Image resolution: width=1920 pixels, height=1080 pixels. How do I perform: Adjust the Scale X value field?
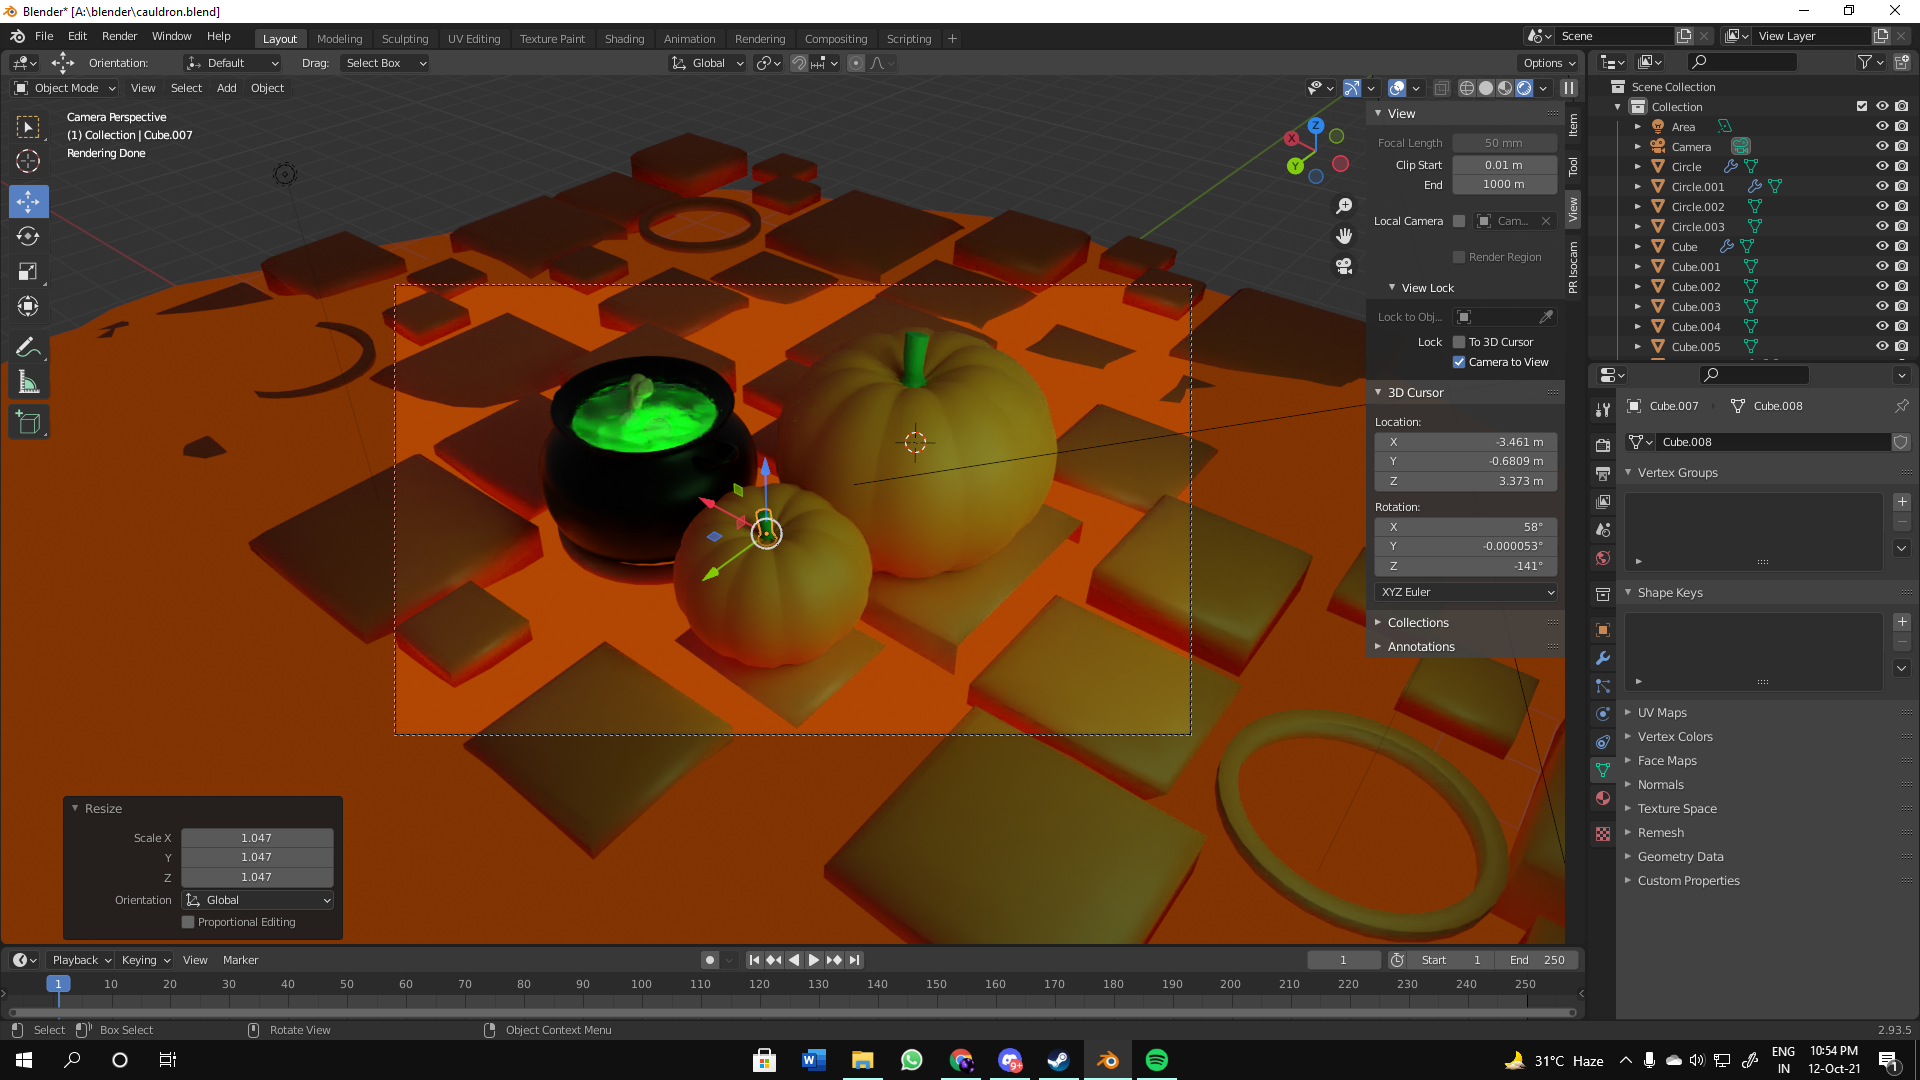(x=257, y=838)
